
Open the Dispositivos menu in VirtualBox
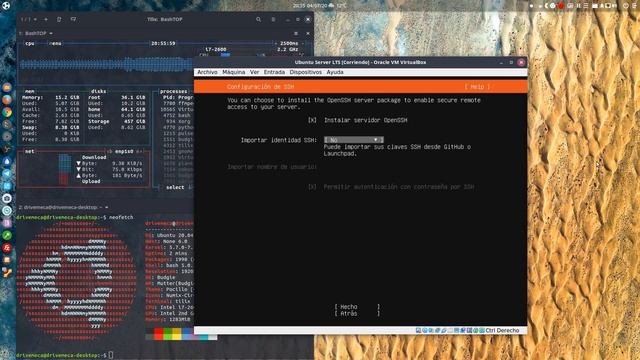(x=306, y=72)
